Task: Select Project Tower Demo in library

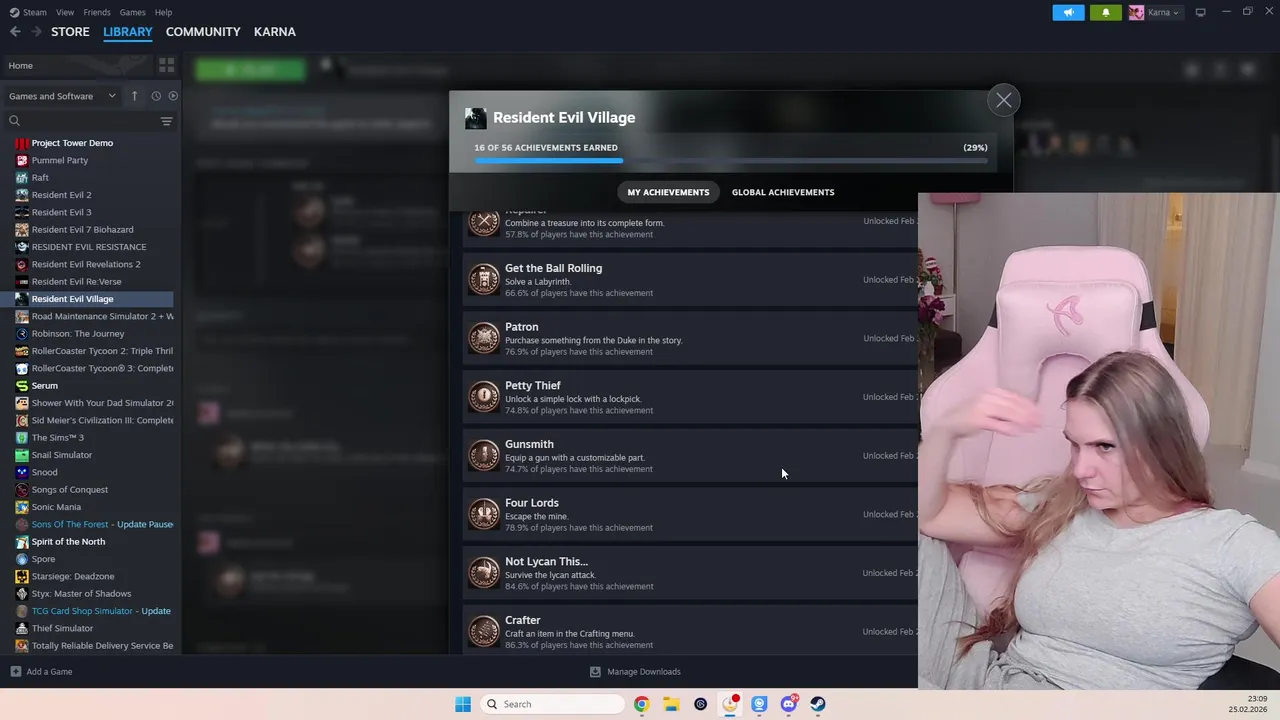Action: tap(72, 143)
